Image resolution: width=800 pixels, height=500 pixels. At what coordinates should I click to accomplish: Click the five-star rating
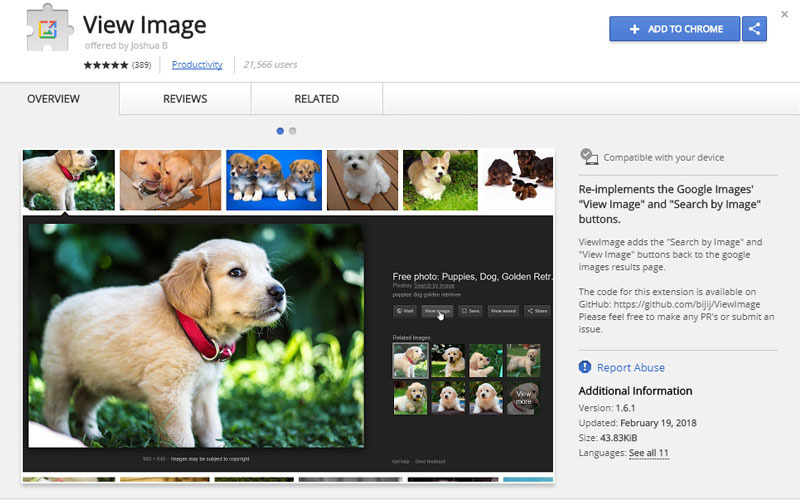click(106, 65)
